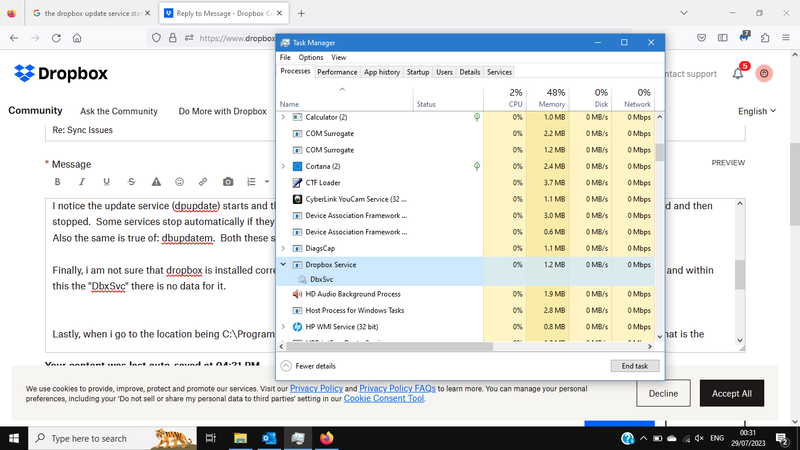Switch to the Performance tab

tap(337, 72)
